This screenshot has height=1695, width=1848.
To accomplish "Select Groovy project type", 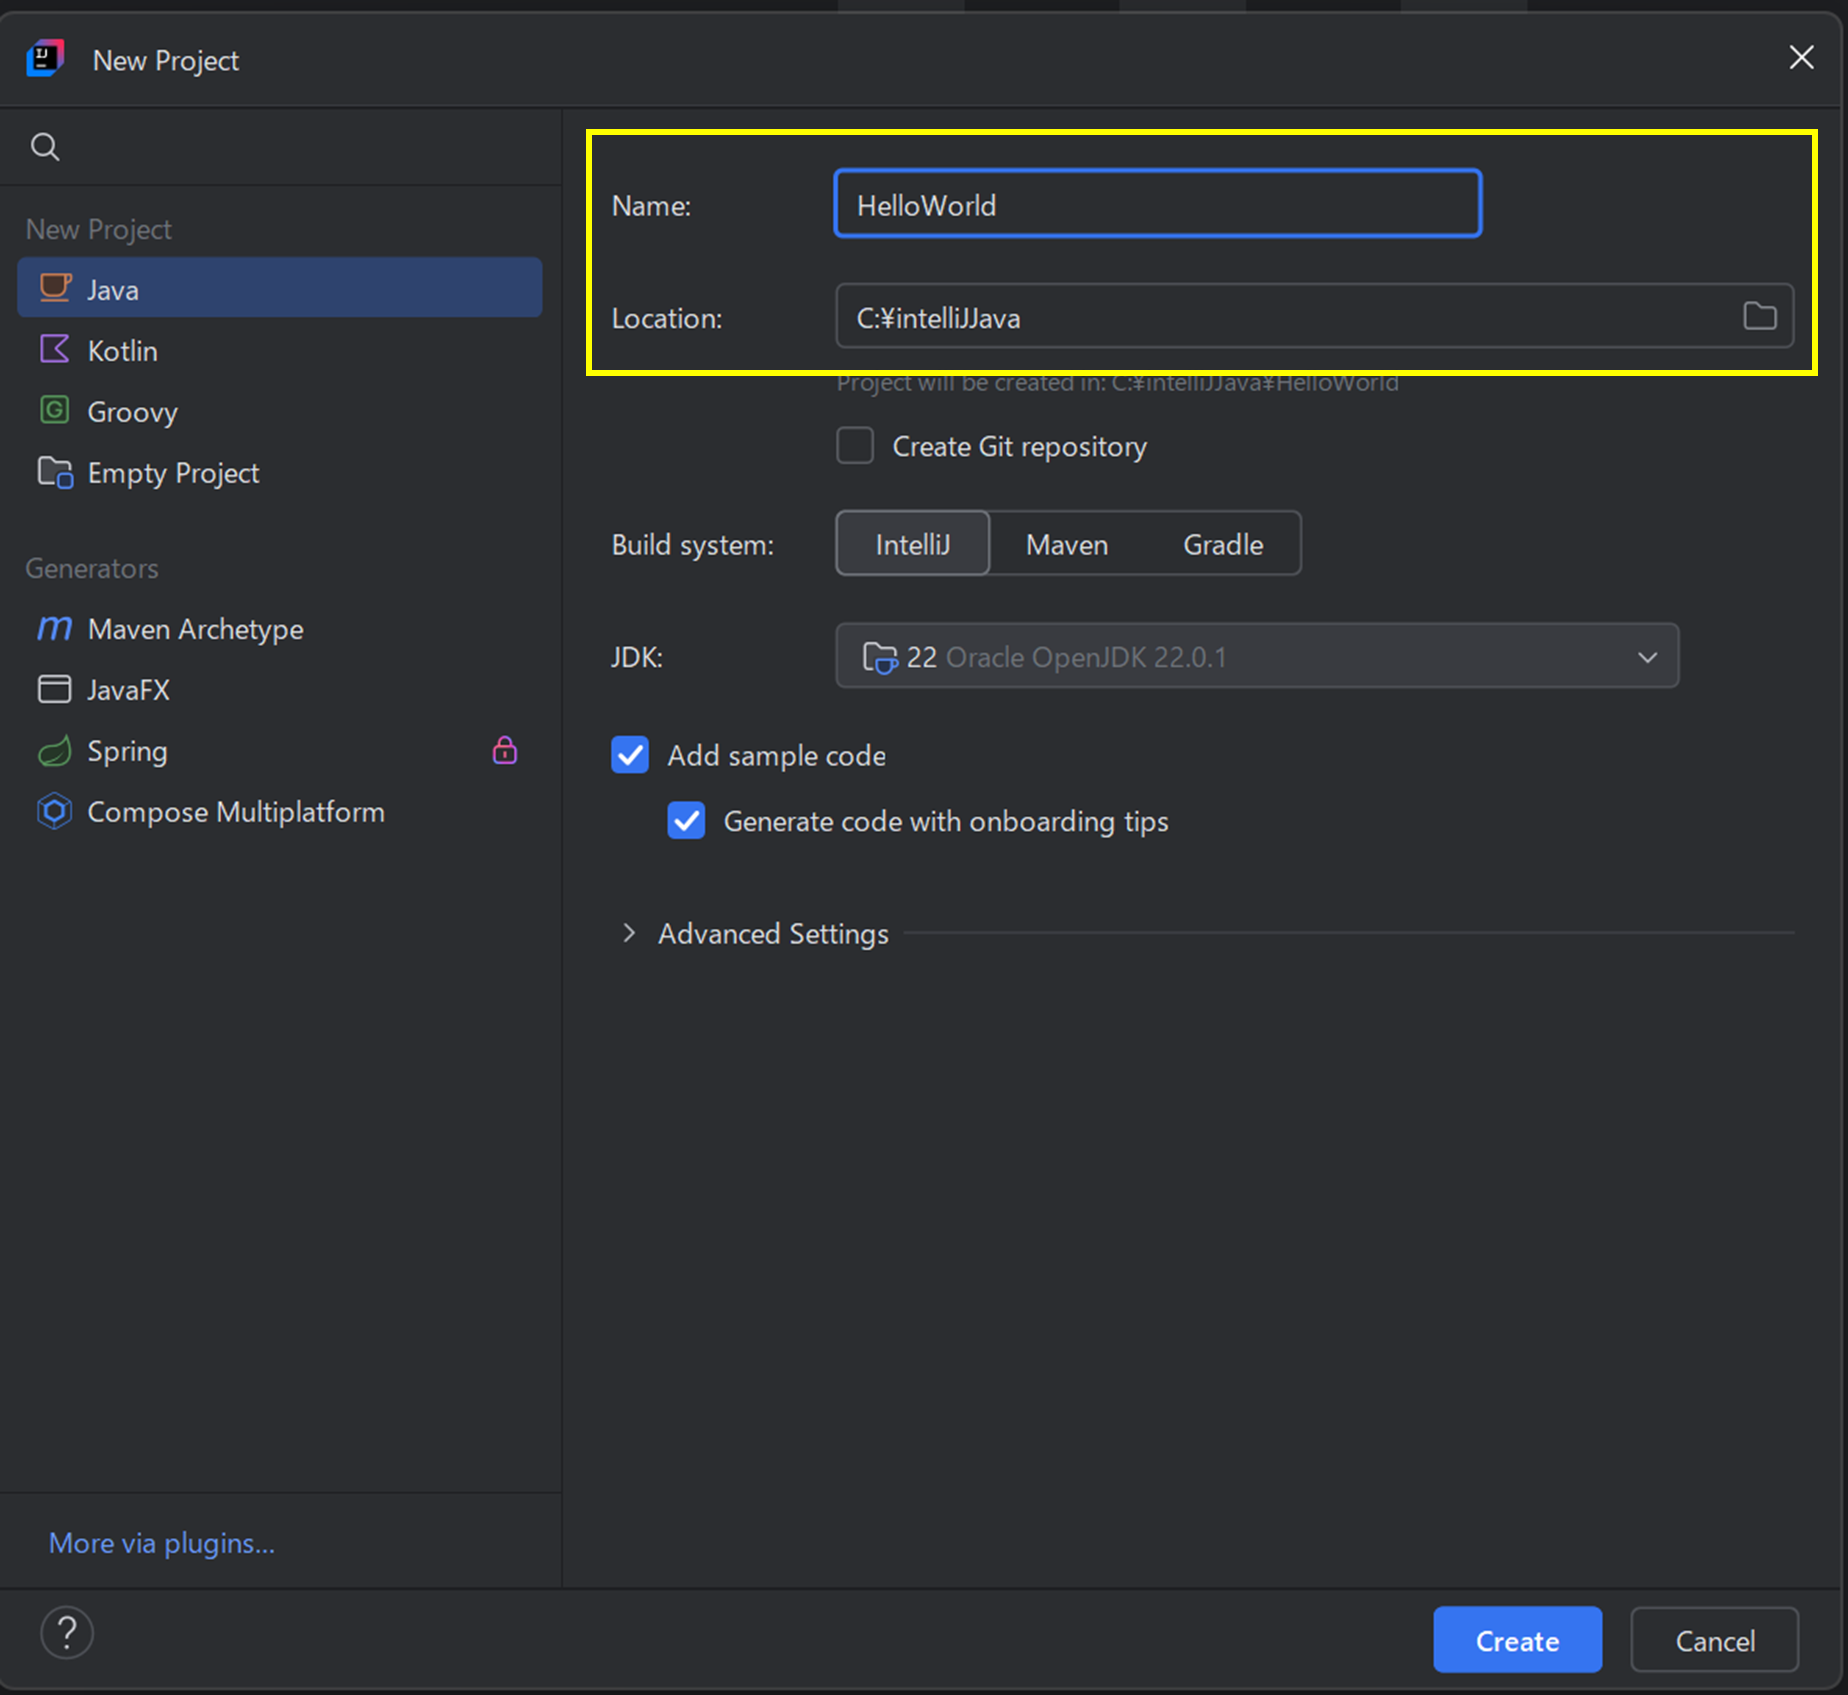I will (280, 411).
